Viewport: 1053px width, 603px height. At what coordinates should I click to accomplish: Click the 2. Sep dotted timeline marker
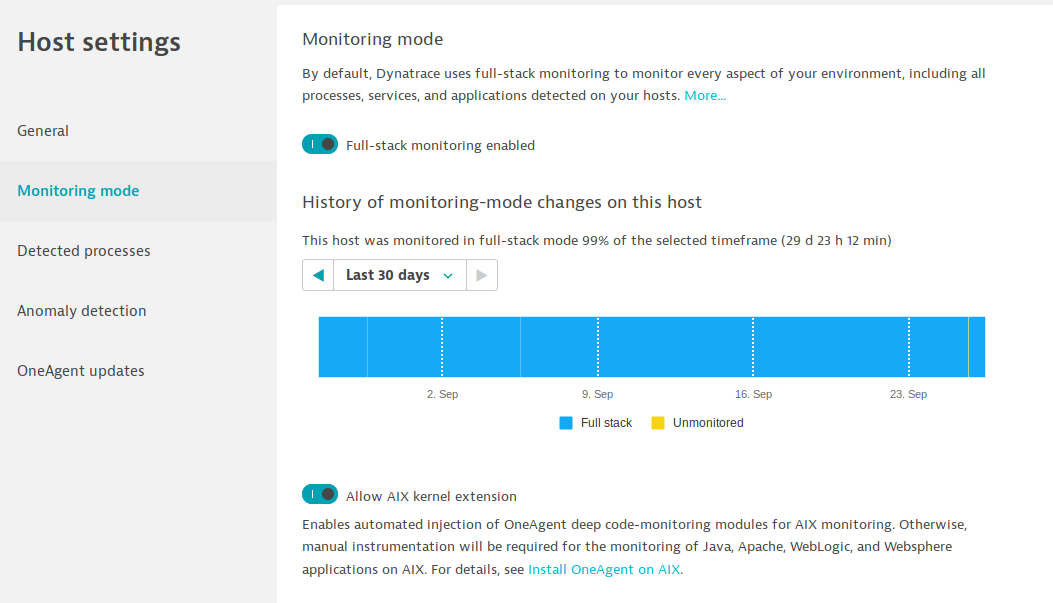[x=442, y=347]
